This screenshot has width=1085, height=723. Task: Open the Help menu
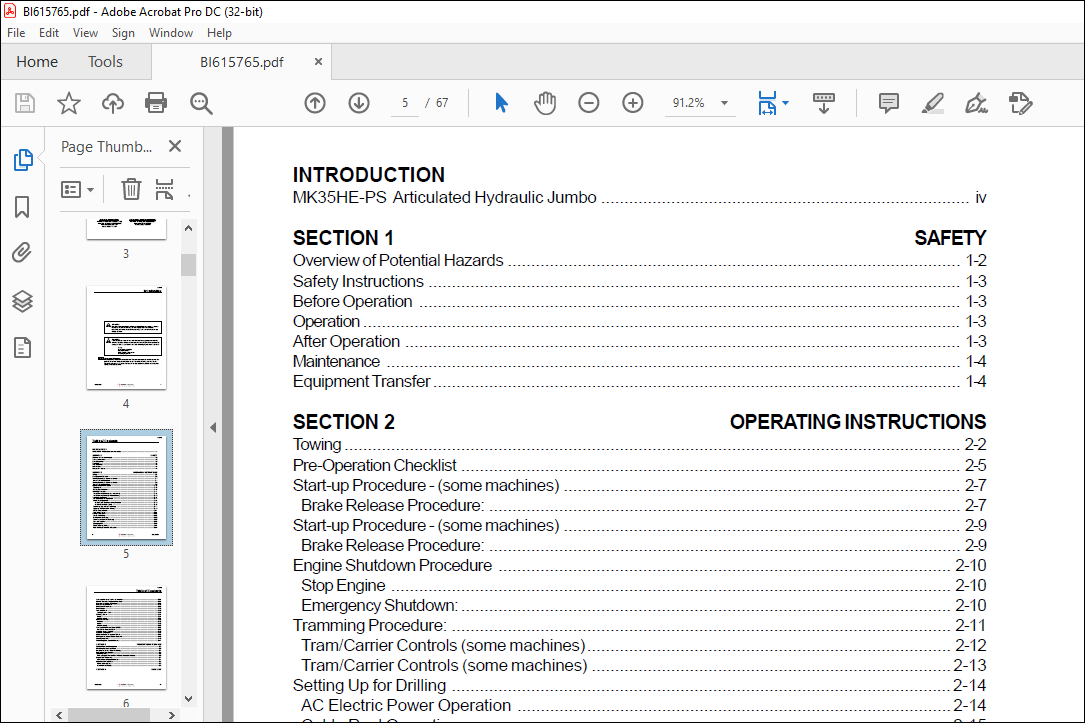point(219,33)
